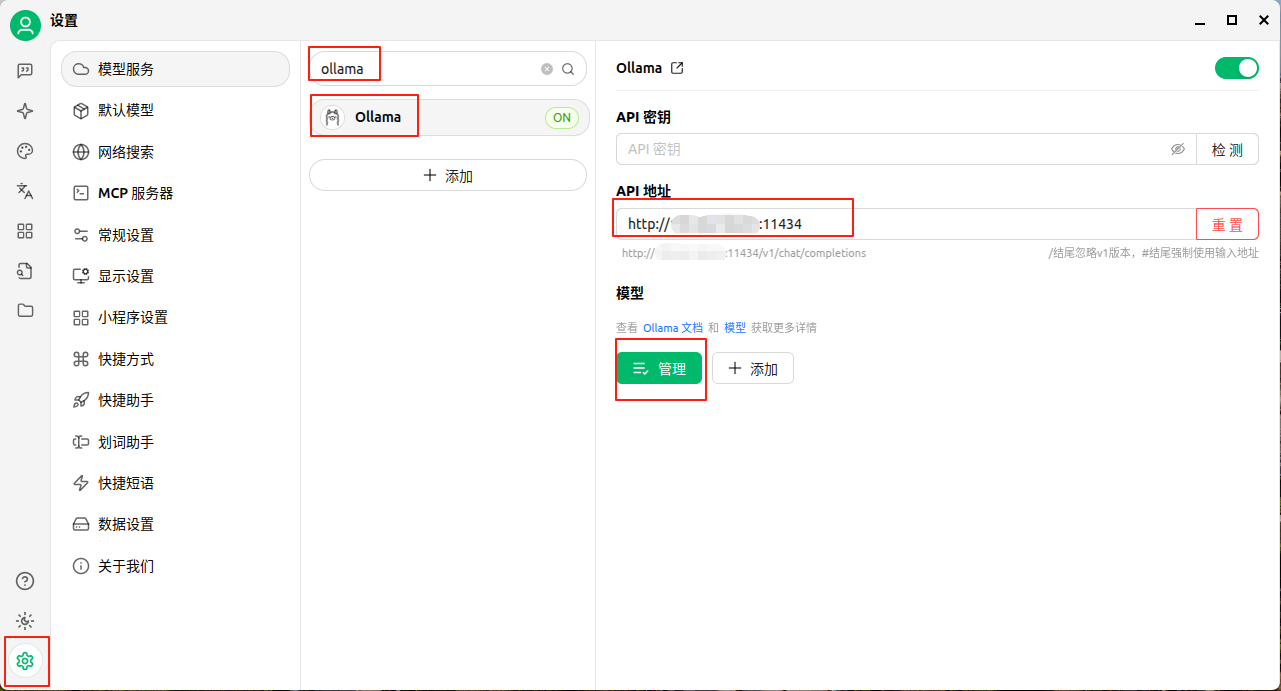Open the sparkle agents icon in sidebar
This screenshot has height=691, width=1281.
coord(26,111)
